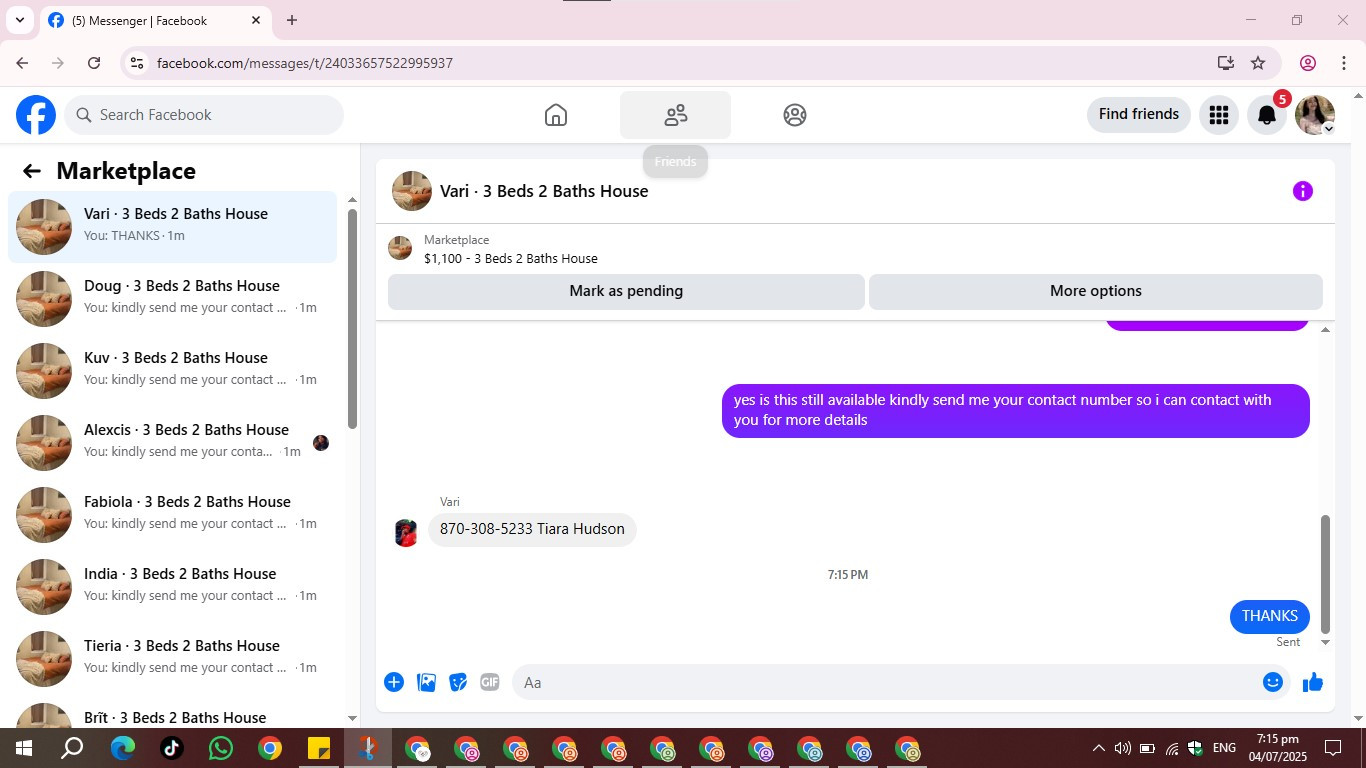Click the ENG language indicator
The image size is (1366, 768).
click(x=1224, y=748)
